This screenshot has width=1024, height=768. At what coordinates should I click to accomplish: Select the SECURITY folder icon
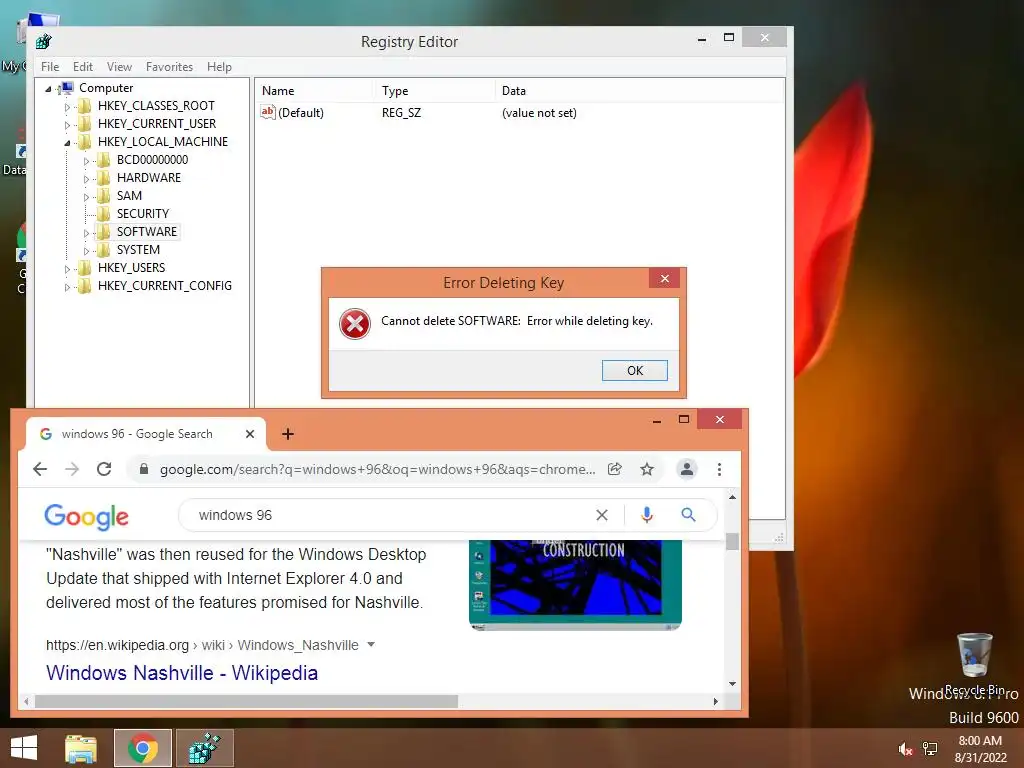click(103, 214)
